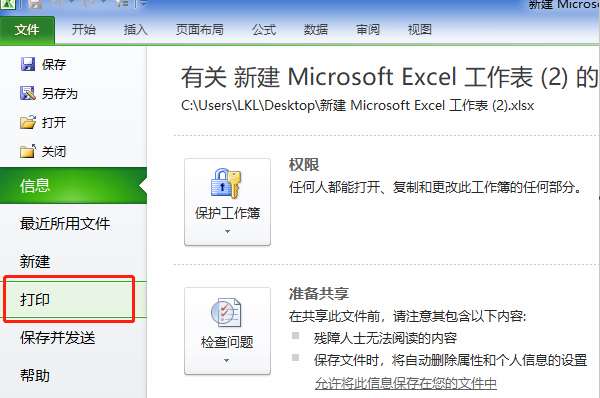Image resolution: width=600 pixels, height=398 pixels.
Task: Open 最近所用文件 in the sidebar
Action: click(x=65, y=223)
